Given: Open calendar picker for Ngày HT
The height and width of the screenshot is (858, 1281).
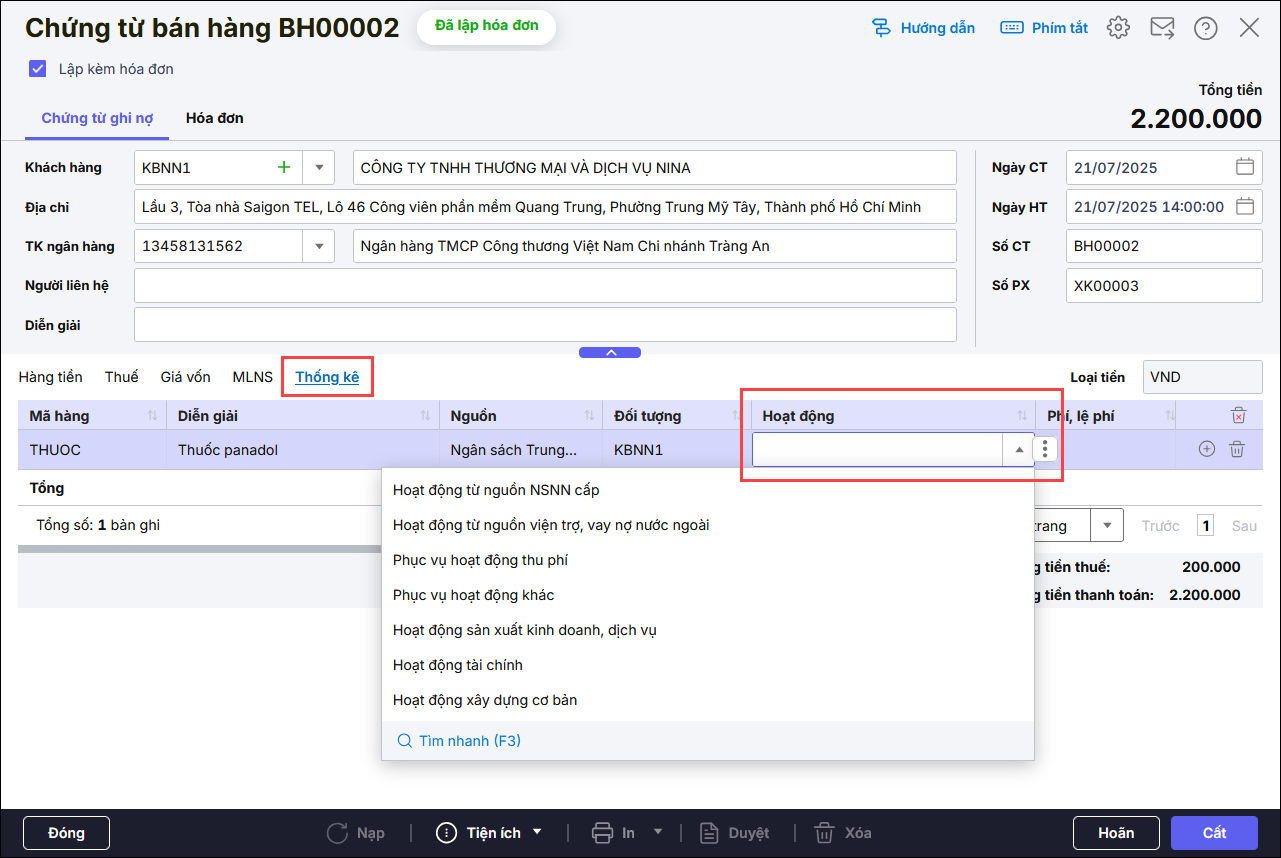Looking at the screenshot, I should point(1245,207).
